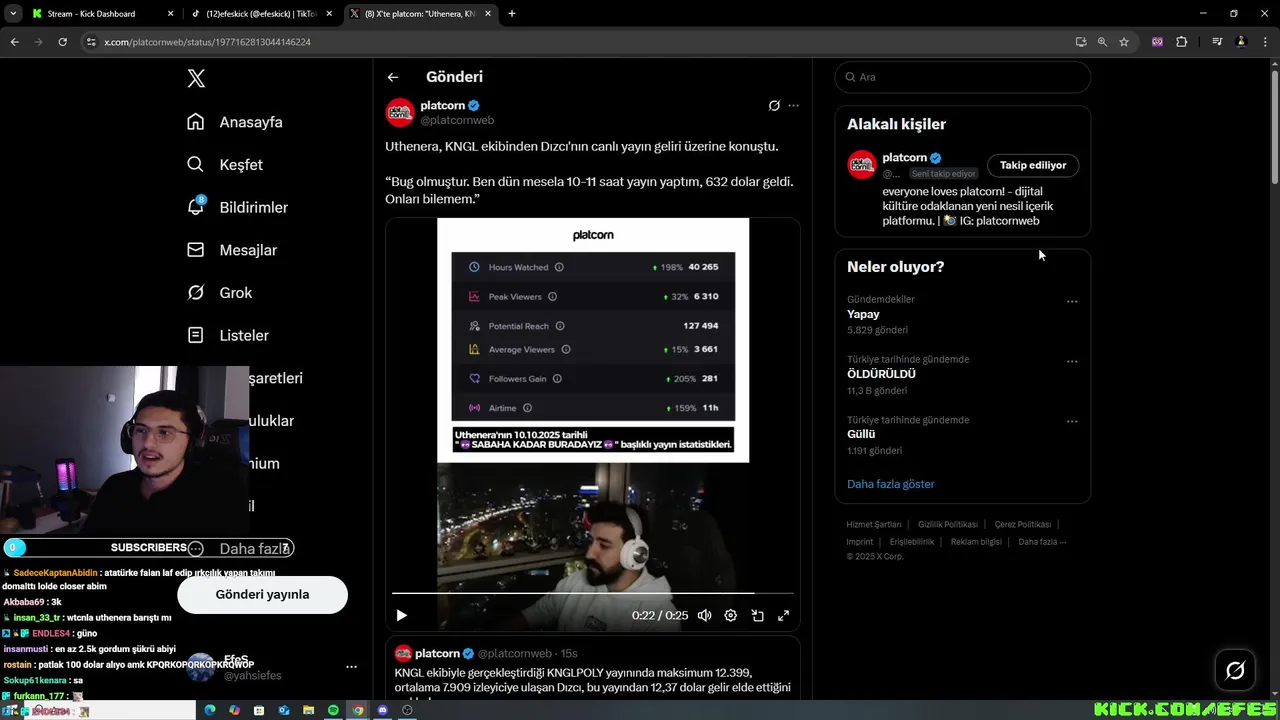Open options for Yapay trend
This screenshot has height=720, width=1280.
click(x=1072, y=301)
